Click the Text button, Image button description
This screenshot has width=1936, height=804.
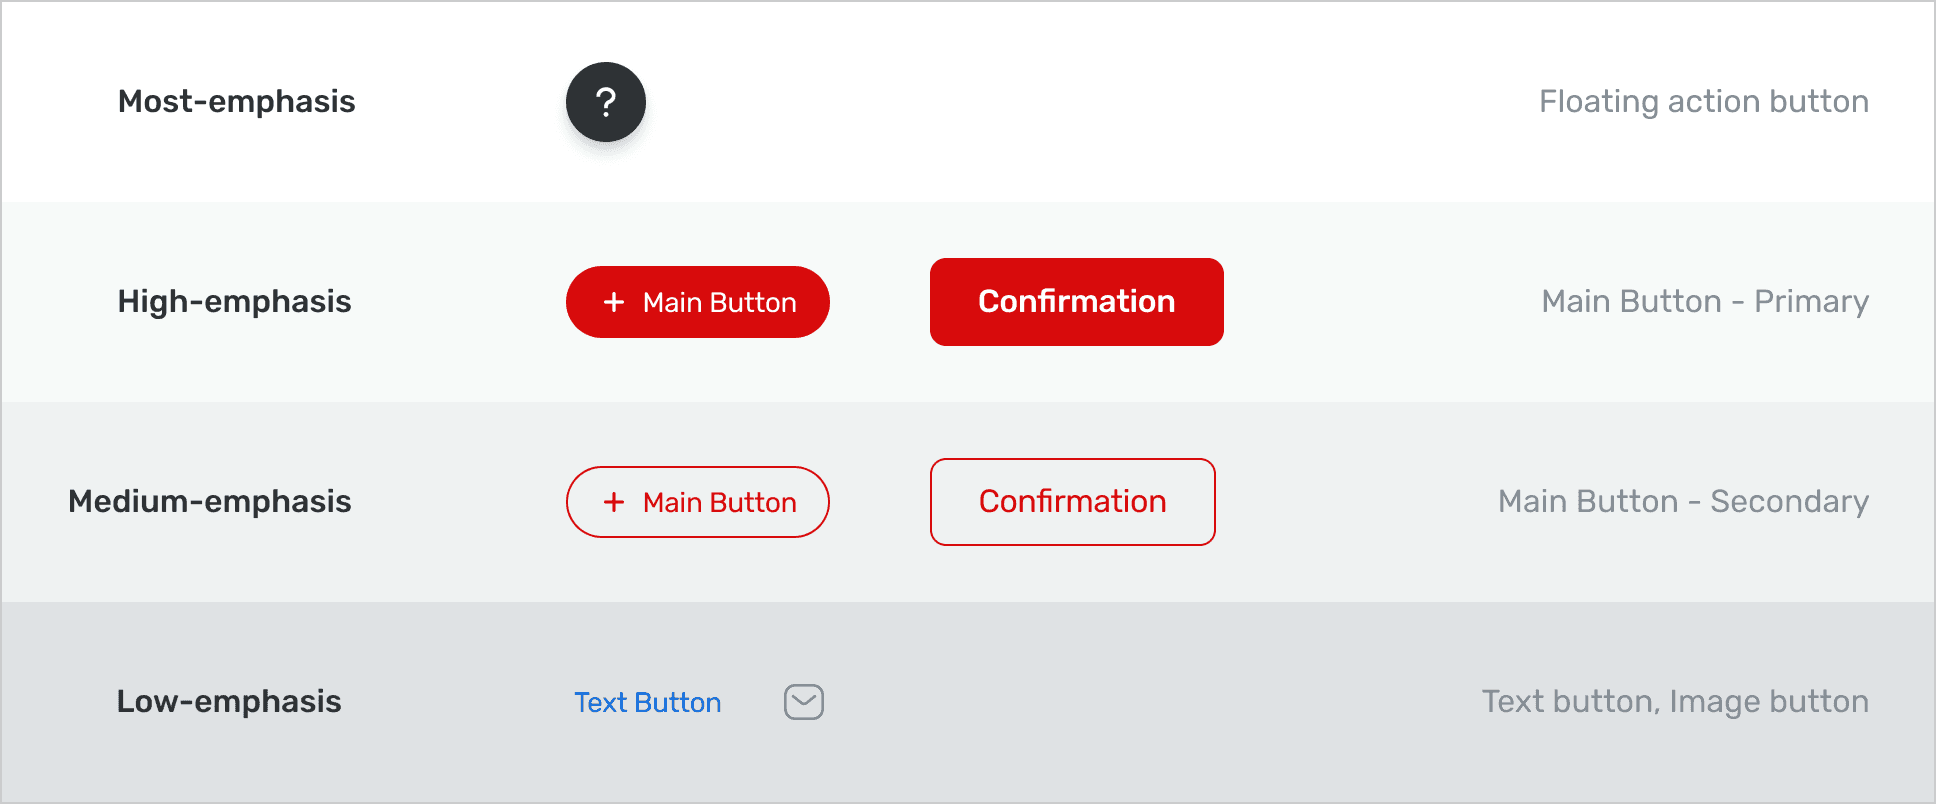point(1676,702)
